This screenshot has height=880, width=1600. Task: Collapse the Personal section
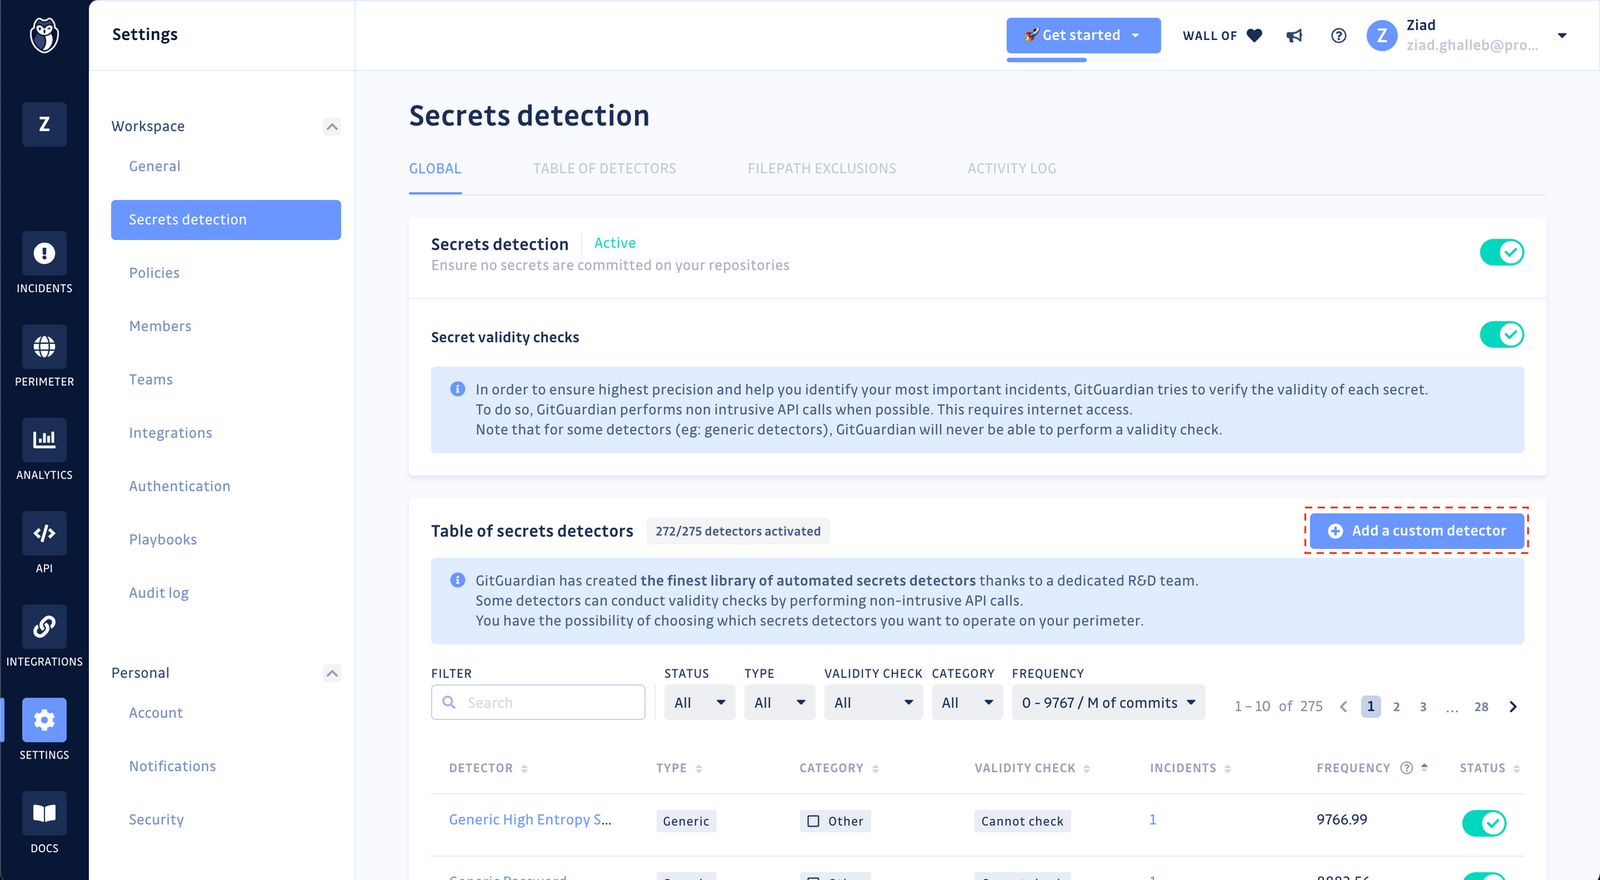coord(332,674)
